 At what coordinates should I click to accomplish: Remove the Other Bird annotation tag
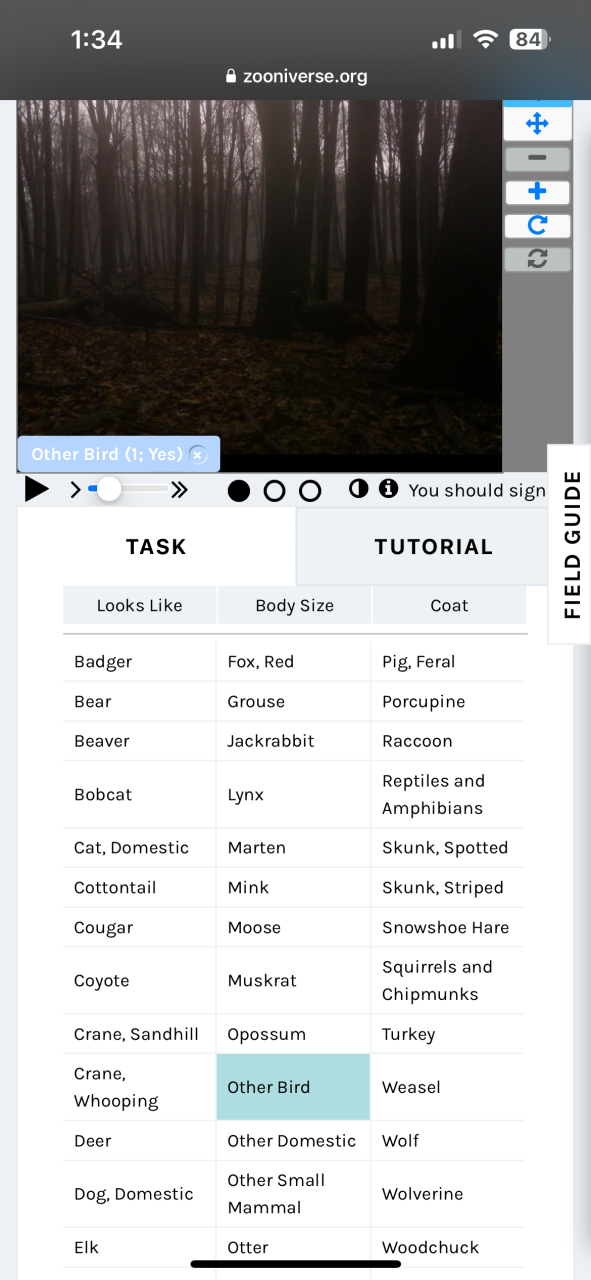point(198,455)
